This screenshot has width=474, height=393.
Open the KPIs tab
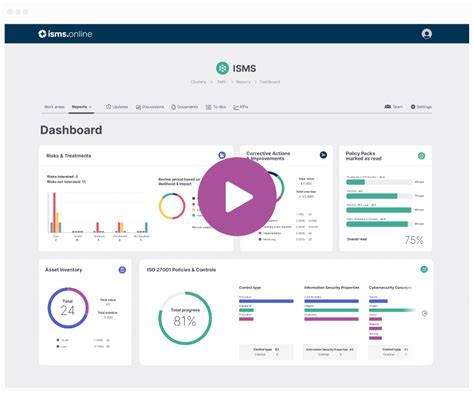coord(241,107)
